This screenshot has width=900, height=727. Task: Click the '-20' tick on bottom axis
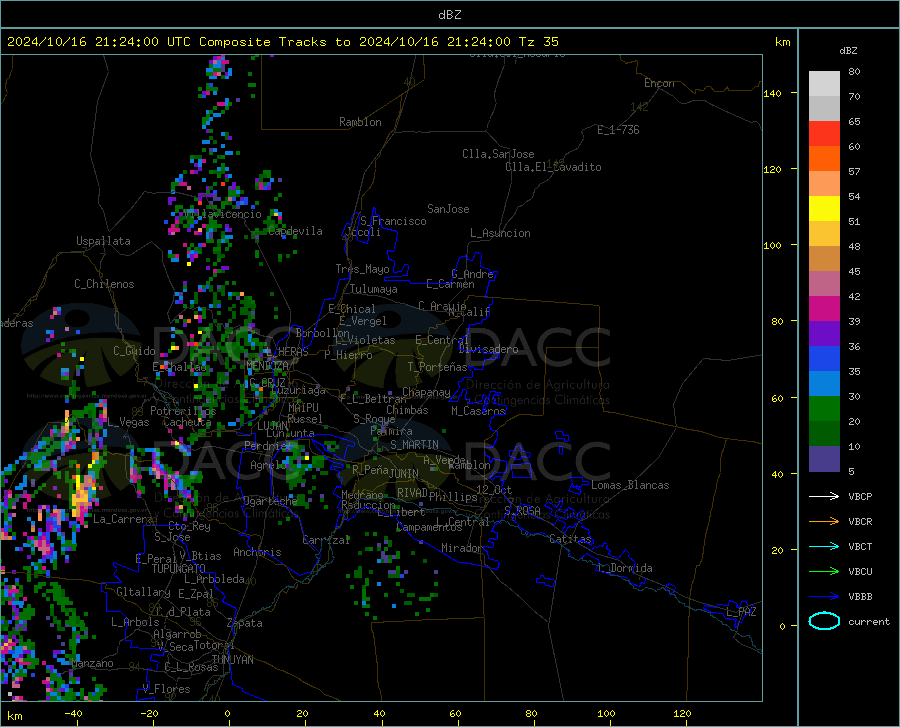149,713
